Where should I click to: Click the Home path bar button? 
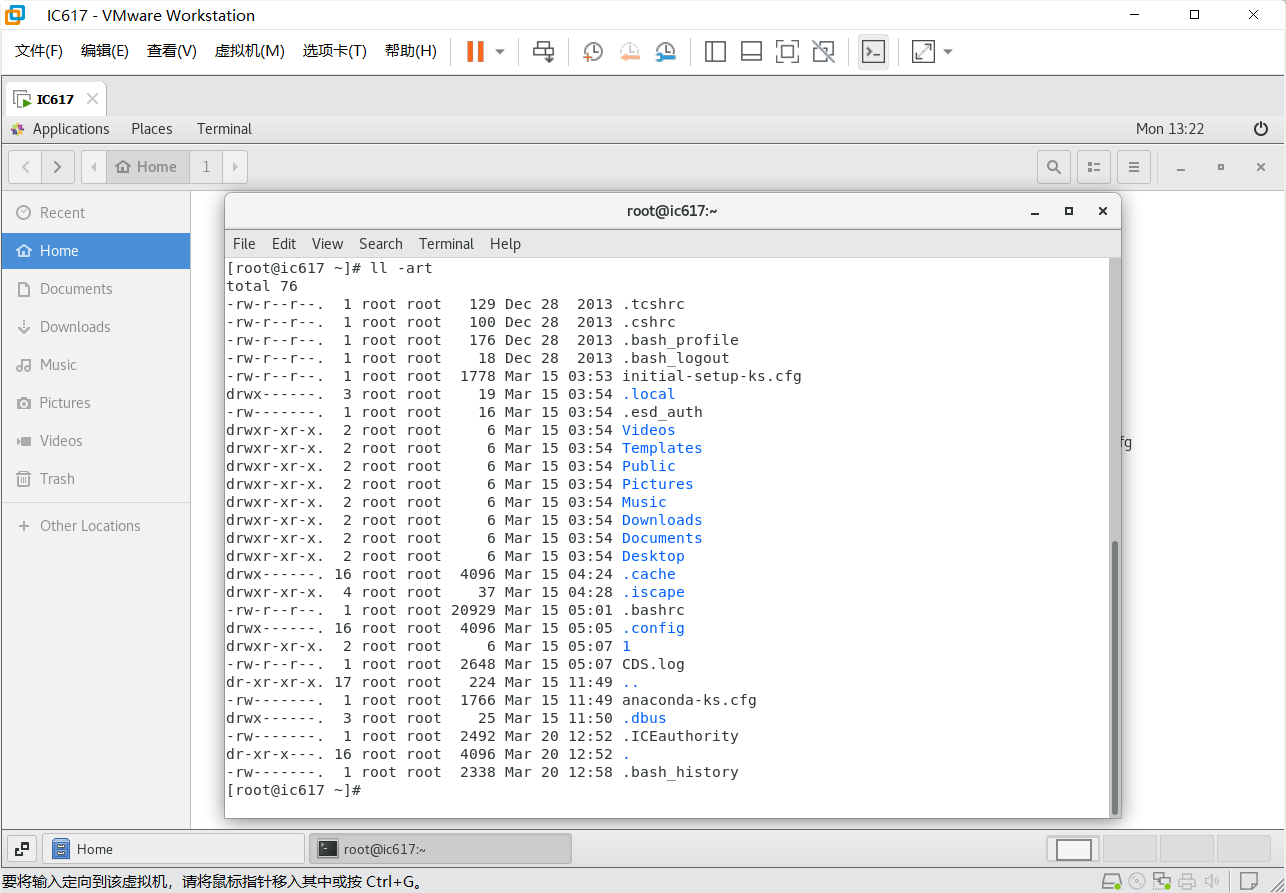147,167
